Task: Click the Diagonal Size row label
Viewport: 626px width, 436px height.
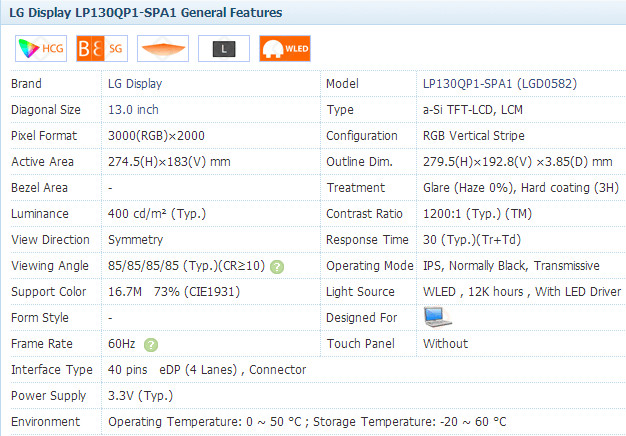Action: [46, 109]
